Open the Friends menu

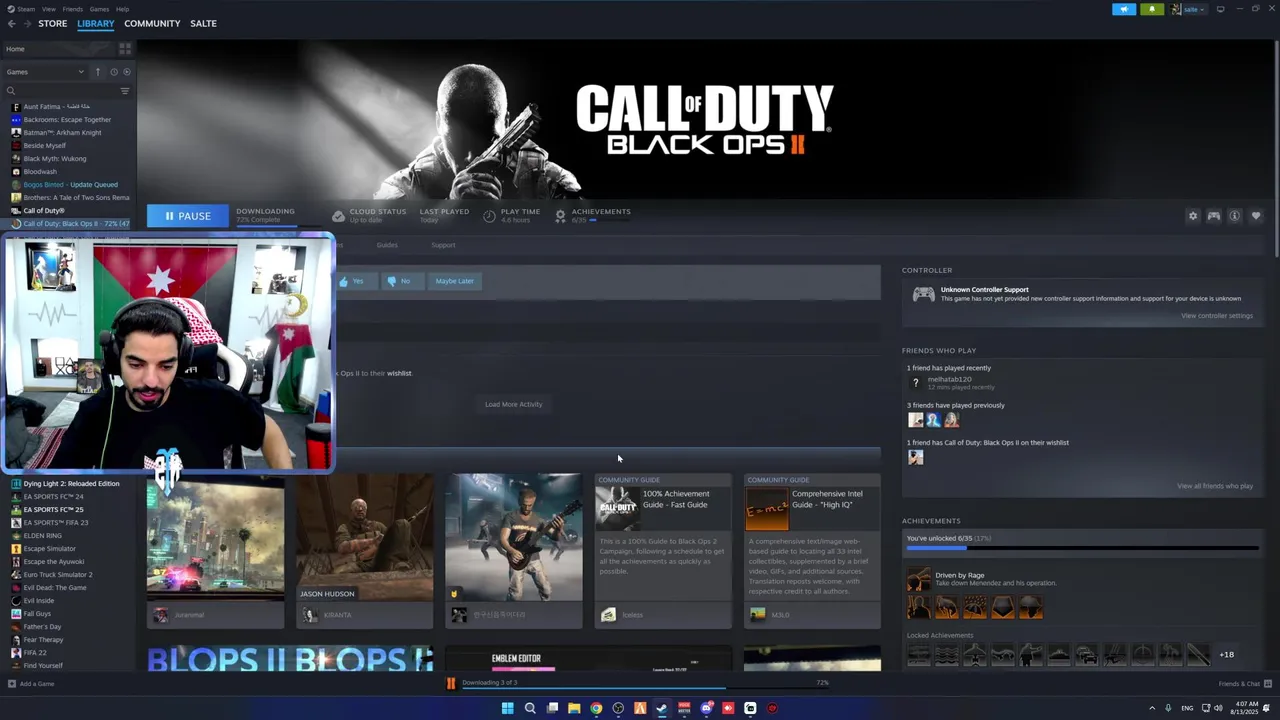pos(73,9)
